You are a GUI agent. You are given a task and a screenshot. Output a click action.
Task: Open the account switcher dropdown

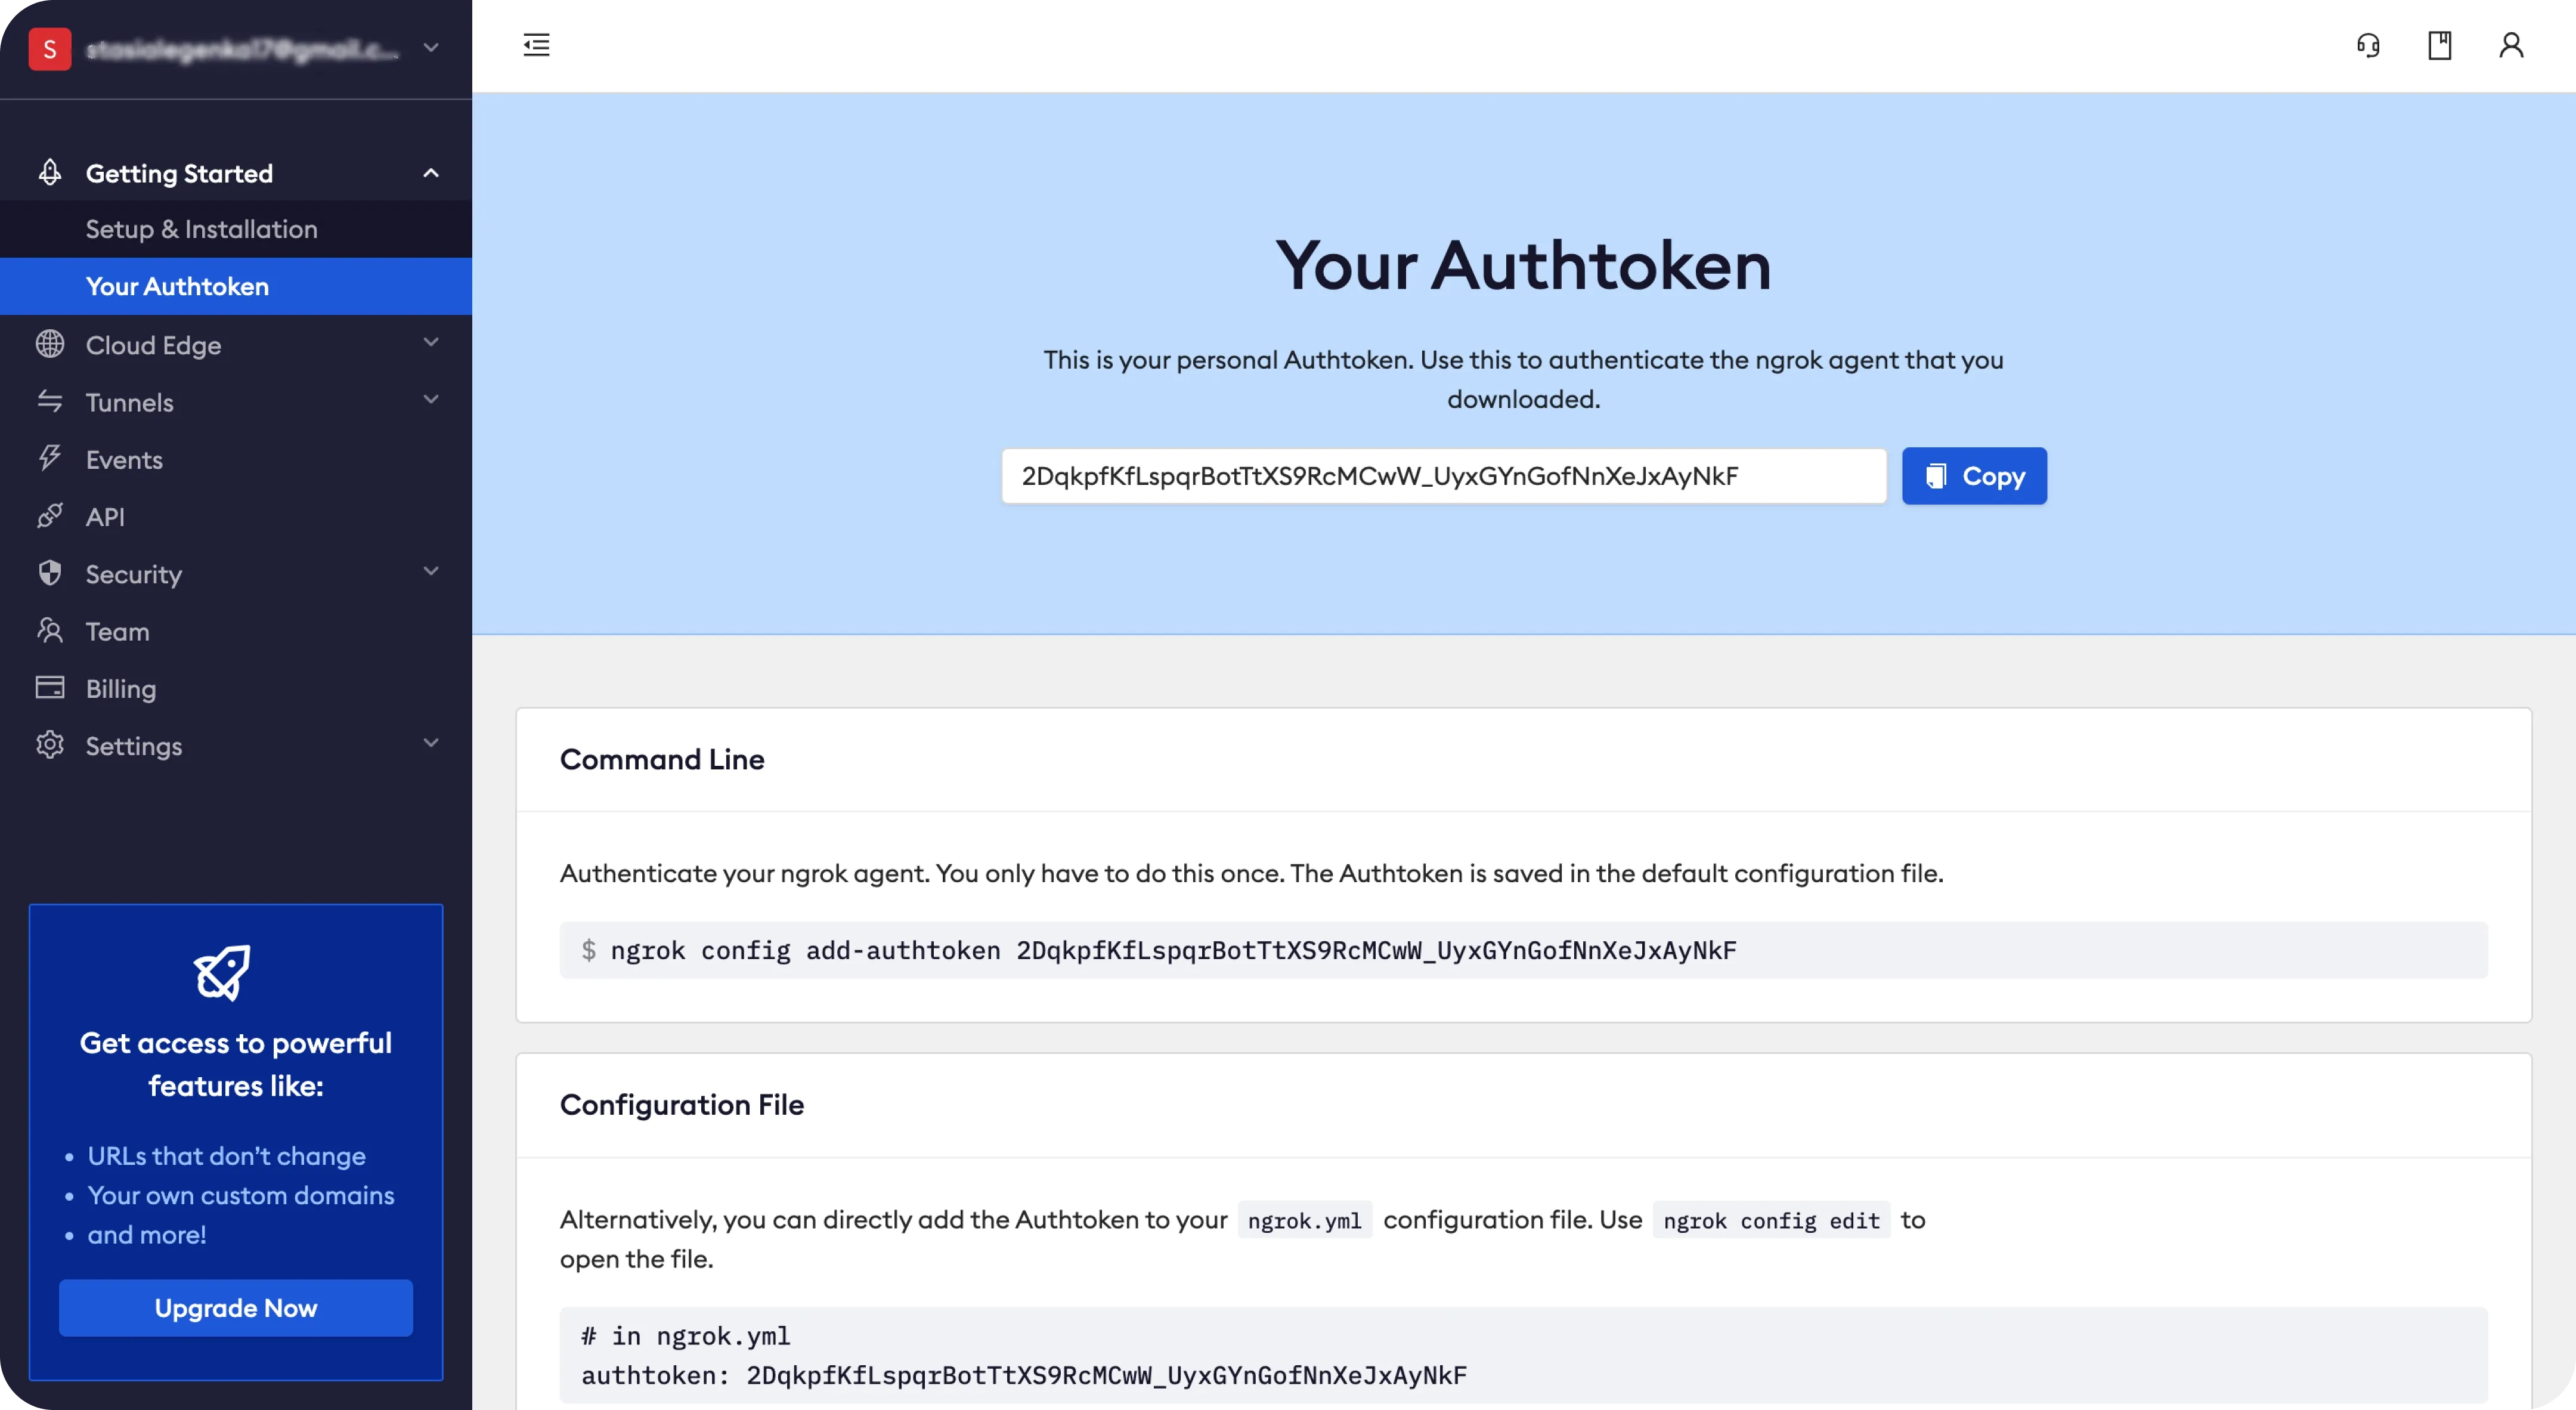tap(431, 48)
